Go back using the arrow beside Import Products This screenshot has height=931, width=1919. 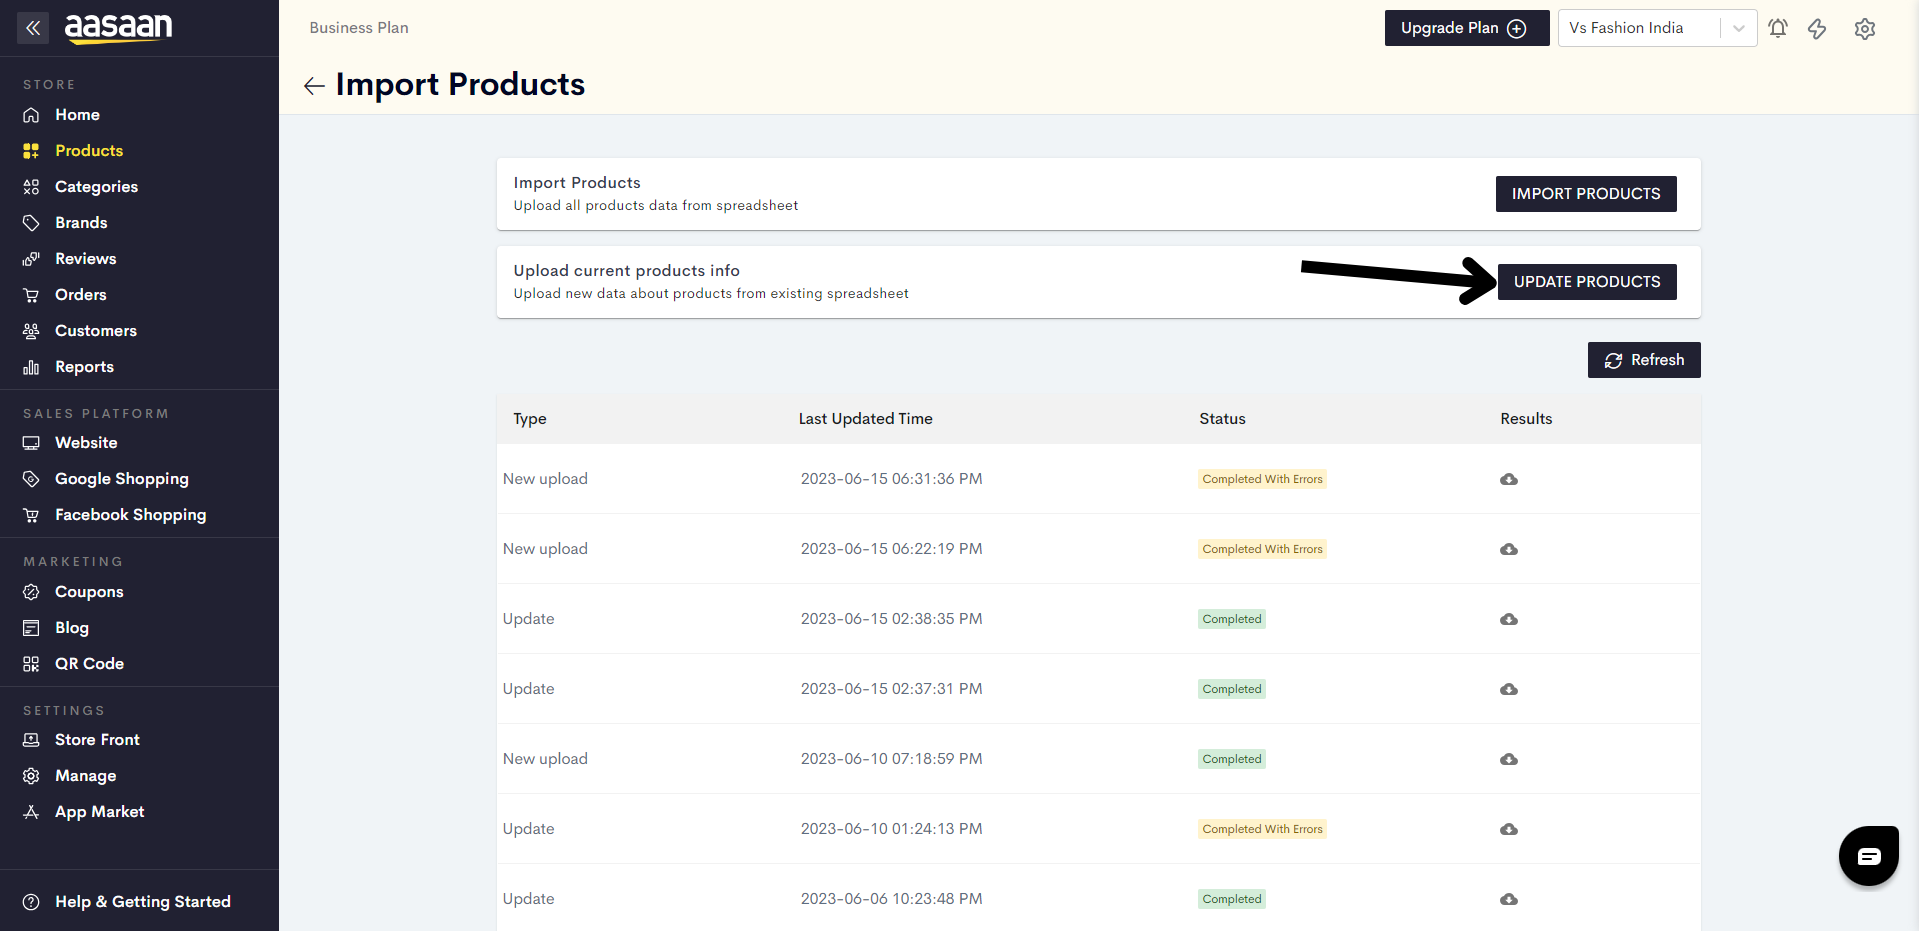(x=314, y=86)
